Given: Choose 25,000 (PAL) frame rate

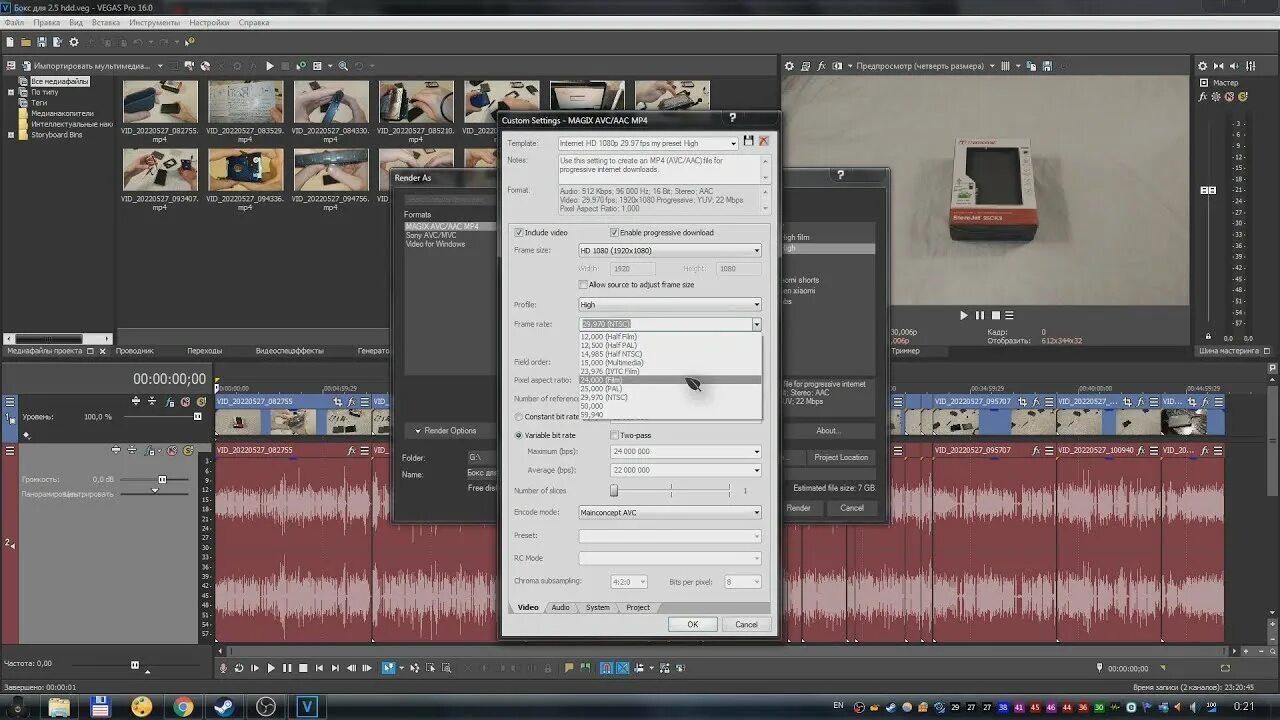Looking at the screenshot, I should tap(670, 389).
